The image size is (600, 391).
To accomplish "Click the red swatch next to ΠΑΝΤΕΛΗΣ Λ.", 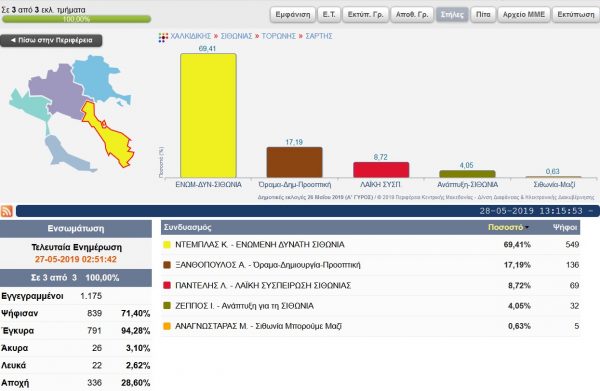I will (167, 285).
